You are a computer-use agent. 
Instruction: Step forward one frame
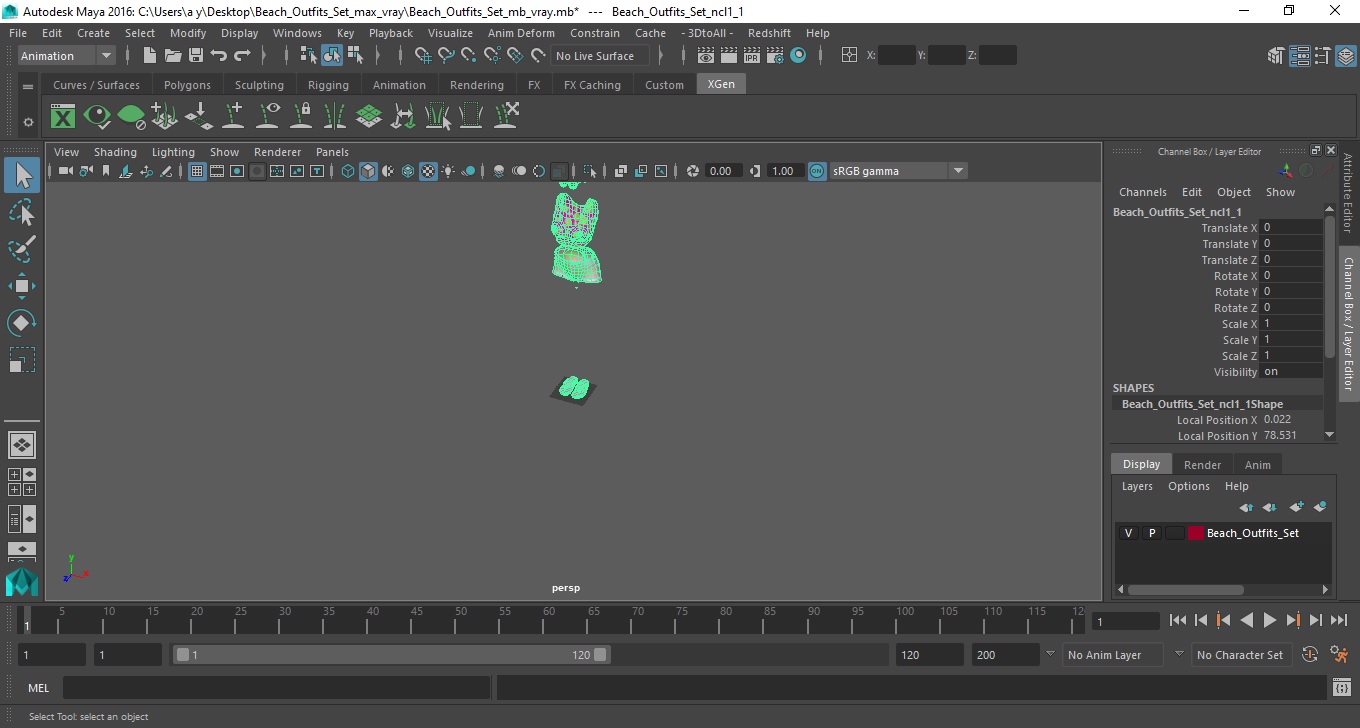[1316, 620]
